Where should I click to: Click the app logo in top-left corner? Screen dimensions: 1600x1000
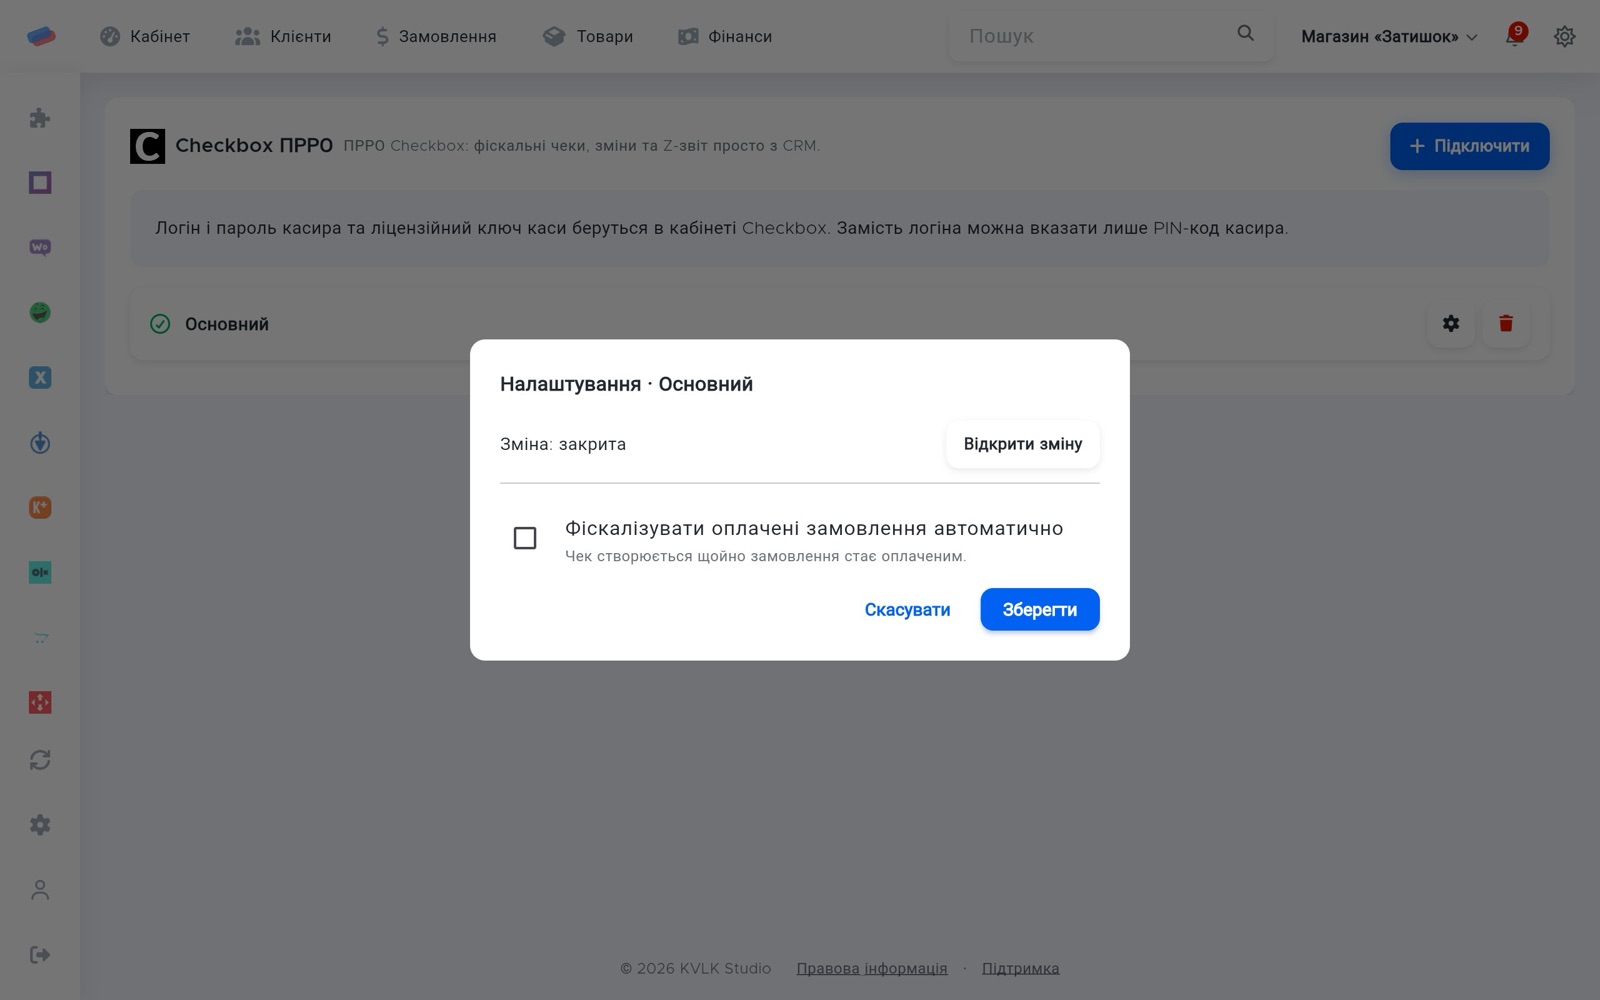click(x=41, y=36)
